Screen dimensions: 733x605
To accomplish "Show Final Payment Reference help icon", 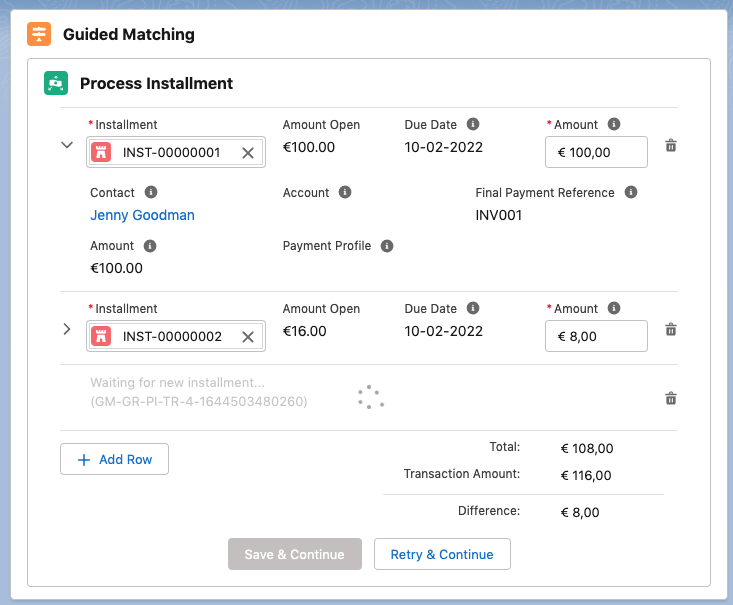I will tap(630, 192).
